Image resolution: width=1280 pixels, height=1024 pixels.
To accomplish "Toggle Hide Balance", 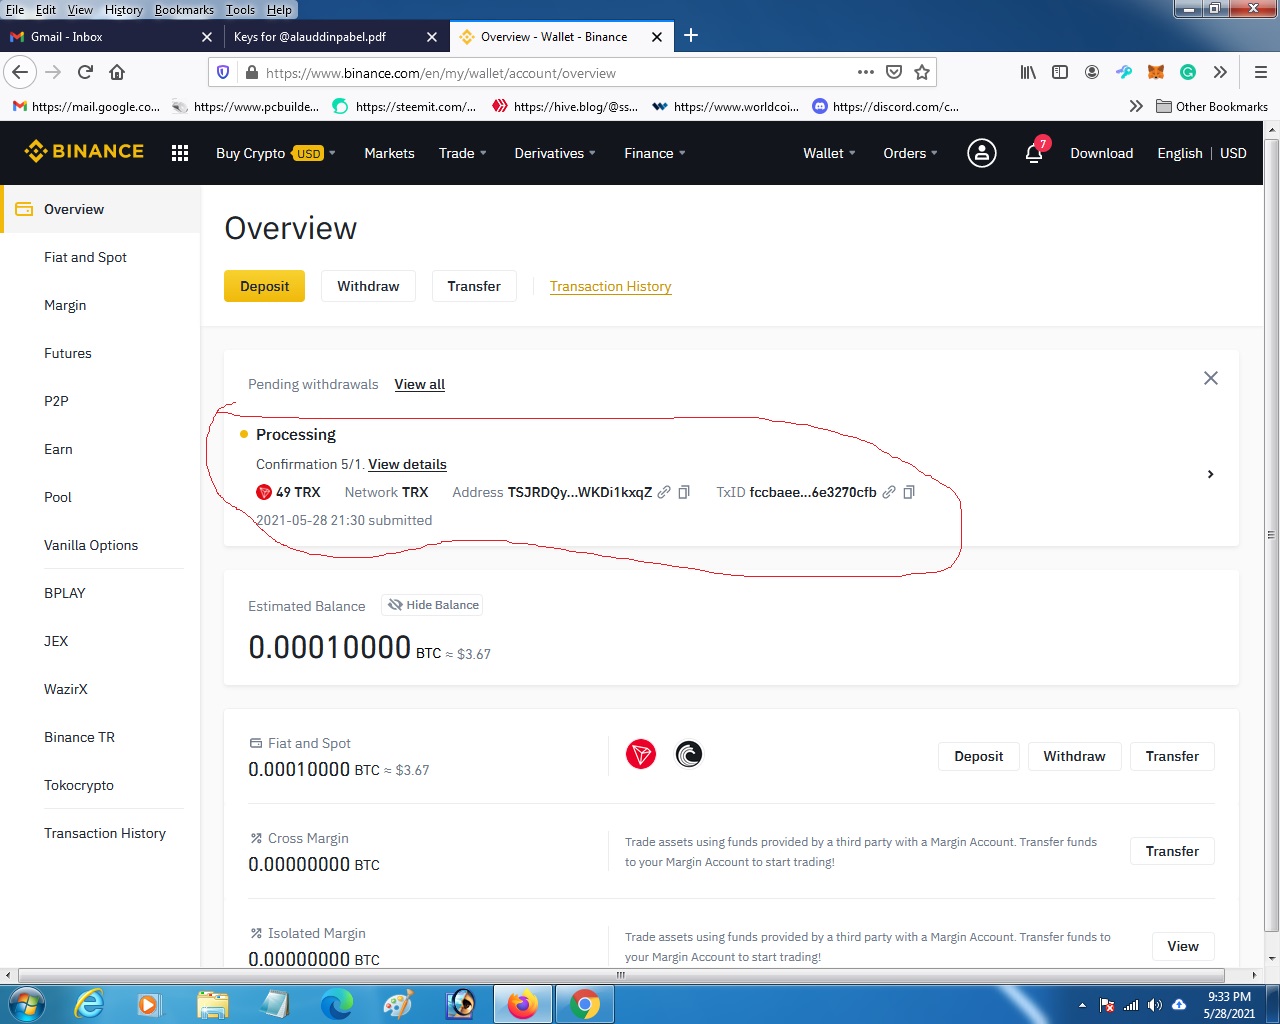I will pyautogui.click(x=433, y=605).
